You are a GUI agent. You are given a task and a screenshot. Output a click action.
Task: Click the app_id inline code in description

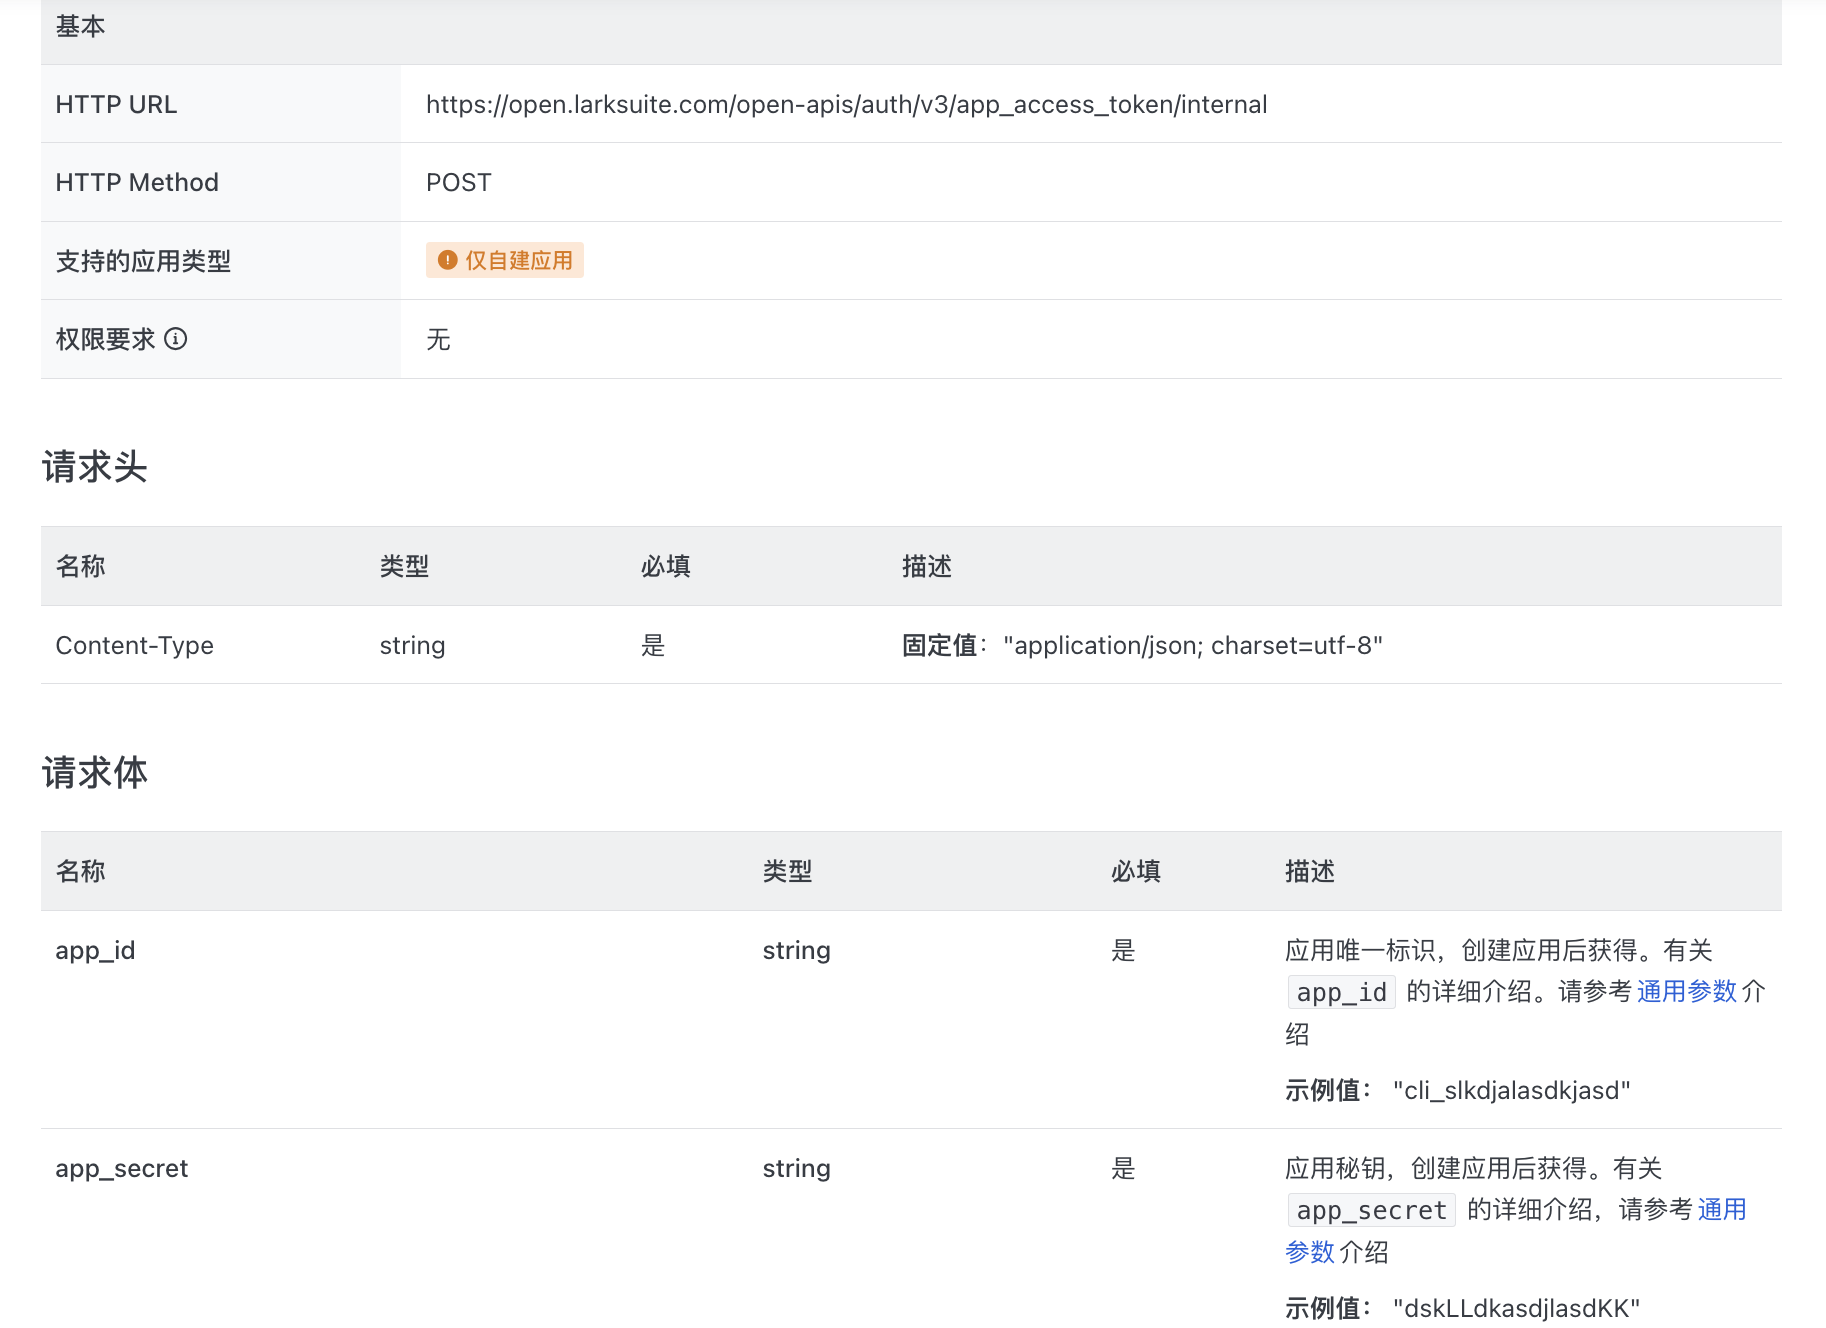pos(1341,992)
